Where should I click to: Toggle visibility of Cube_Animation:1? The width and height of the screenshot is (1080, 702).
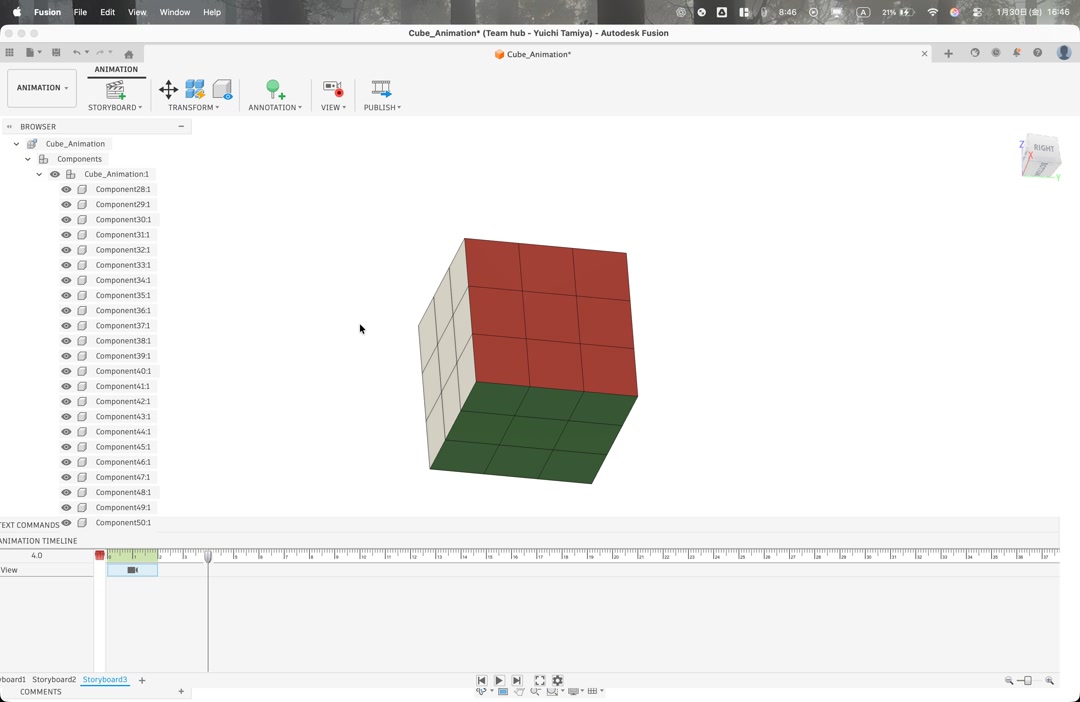(55, 174)
